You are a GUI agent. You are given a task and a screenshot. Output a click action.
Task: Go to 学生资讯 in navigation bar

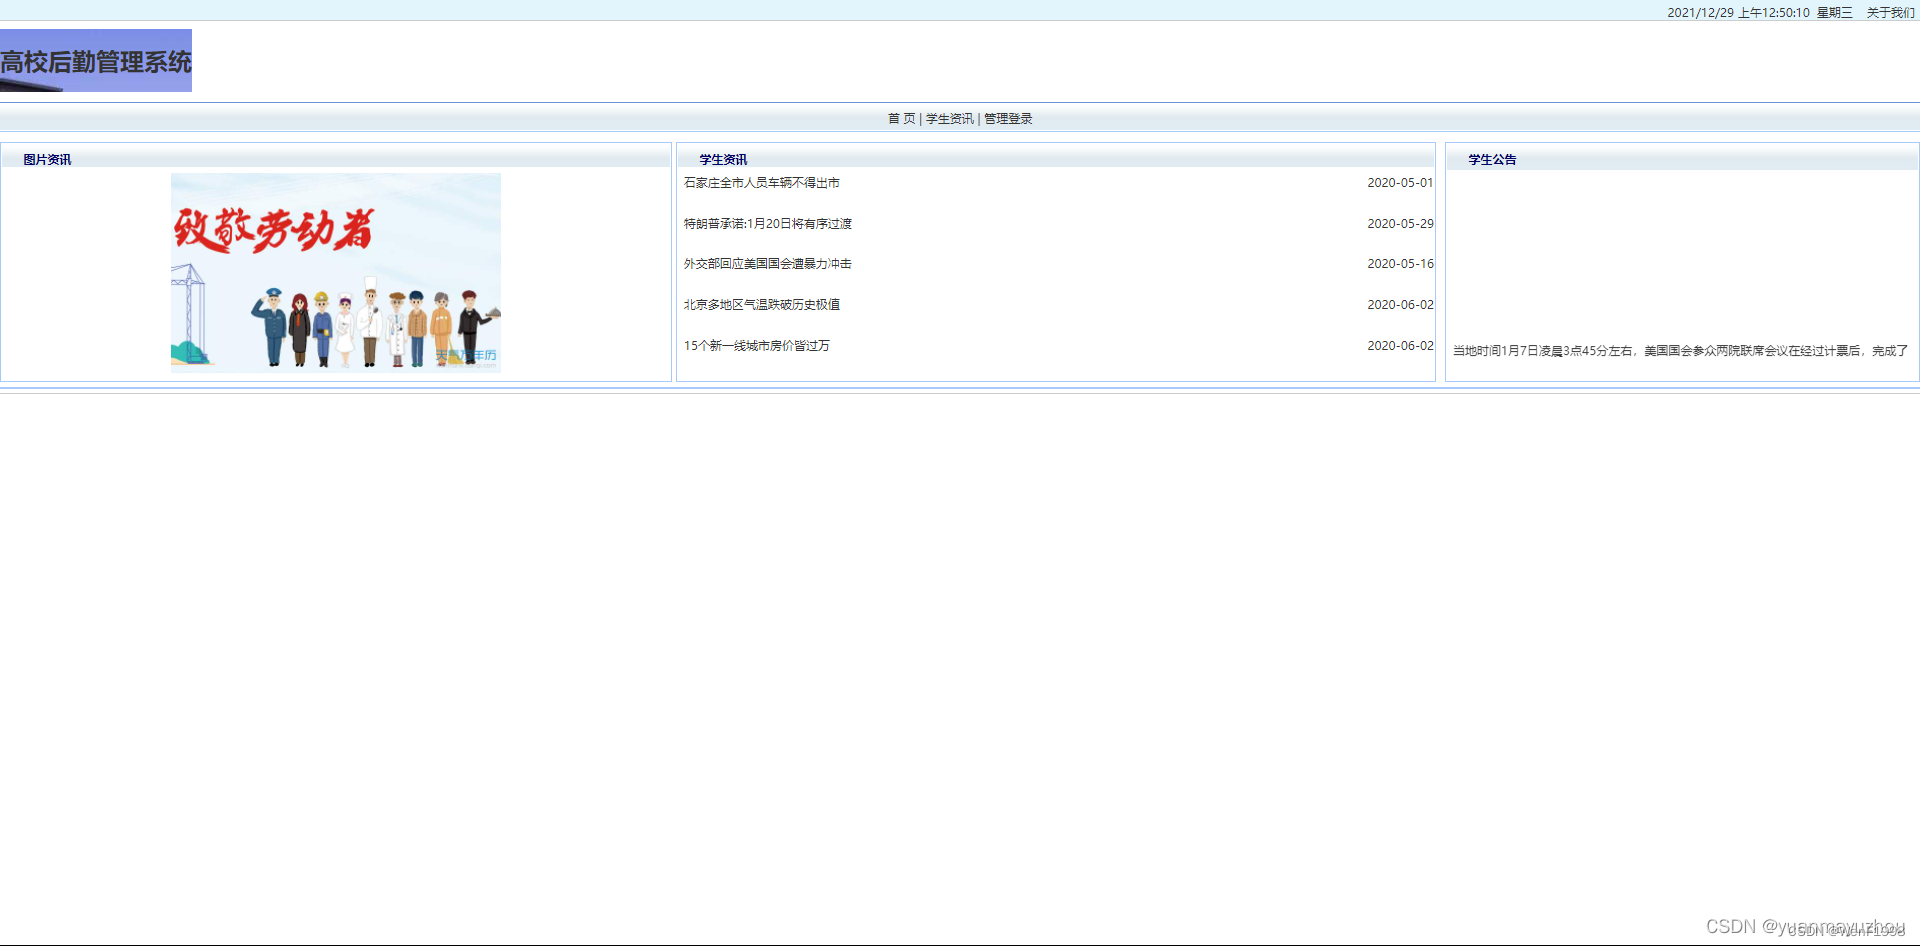pos(949,119)
